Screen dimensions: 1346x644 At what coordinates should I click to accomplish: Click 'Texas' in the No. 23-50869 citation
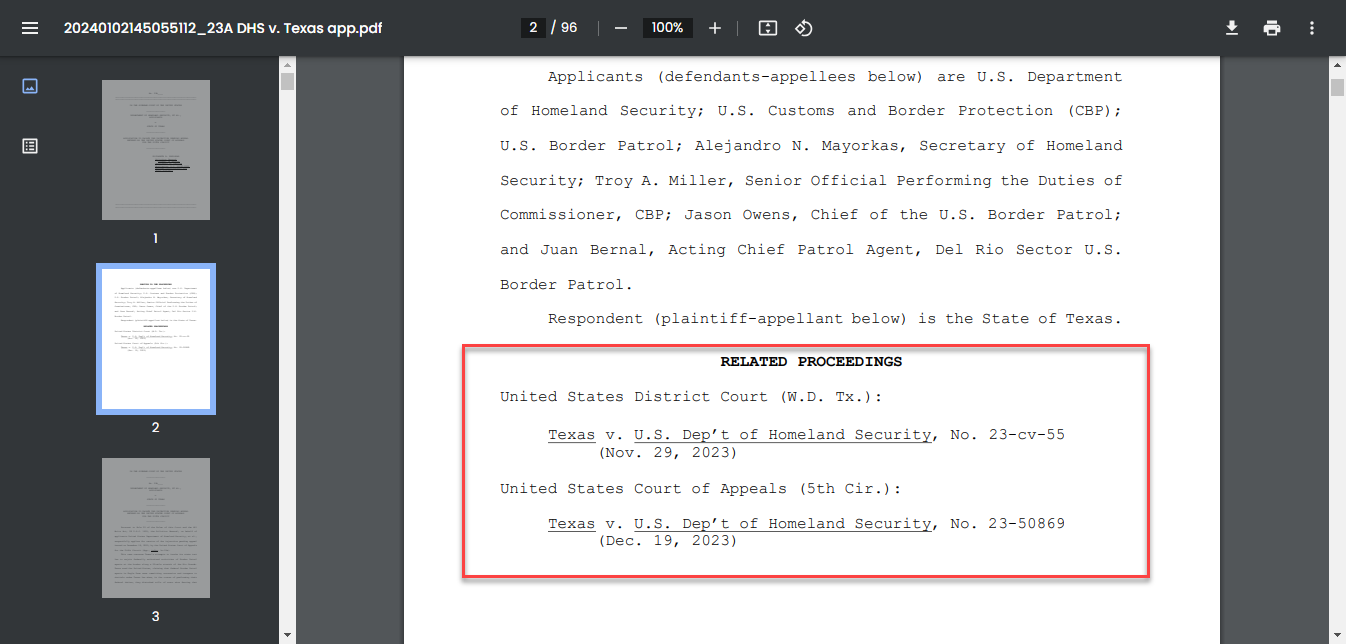point(571,523)
